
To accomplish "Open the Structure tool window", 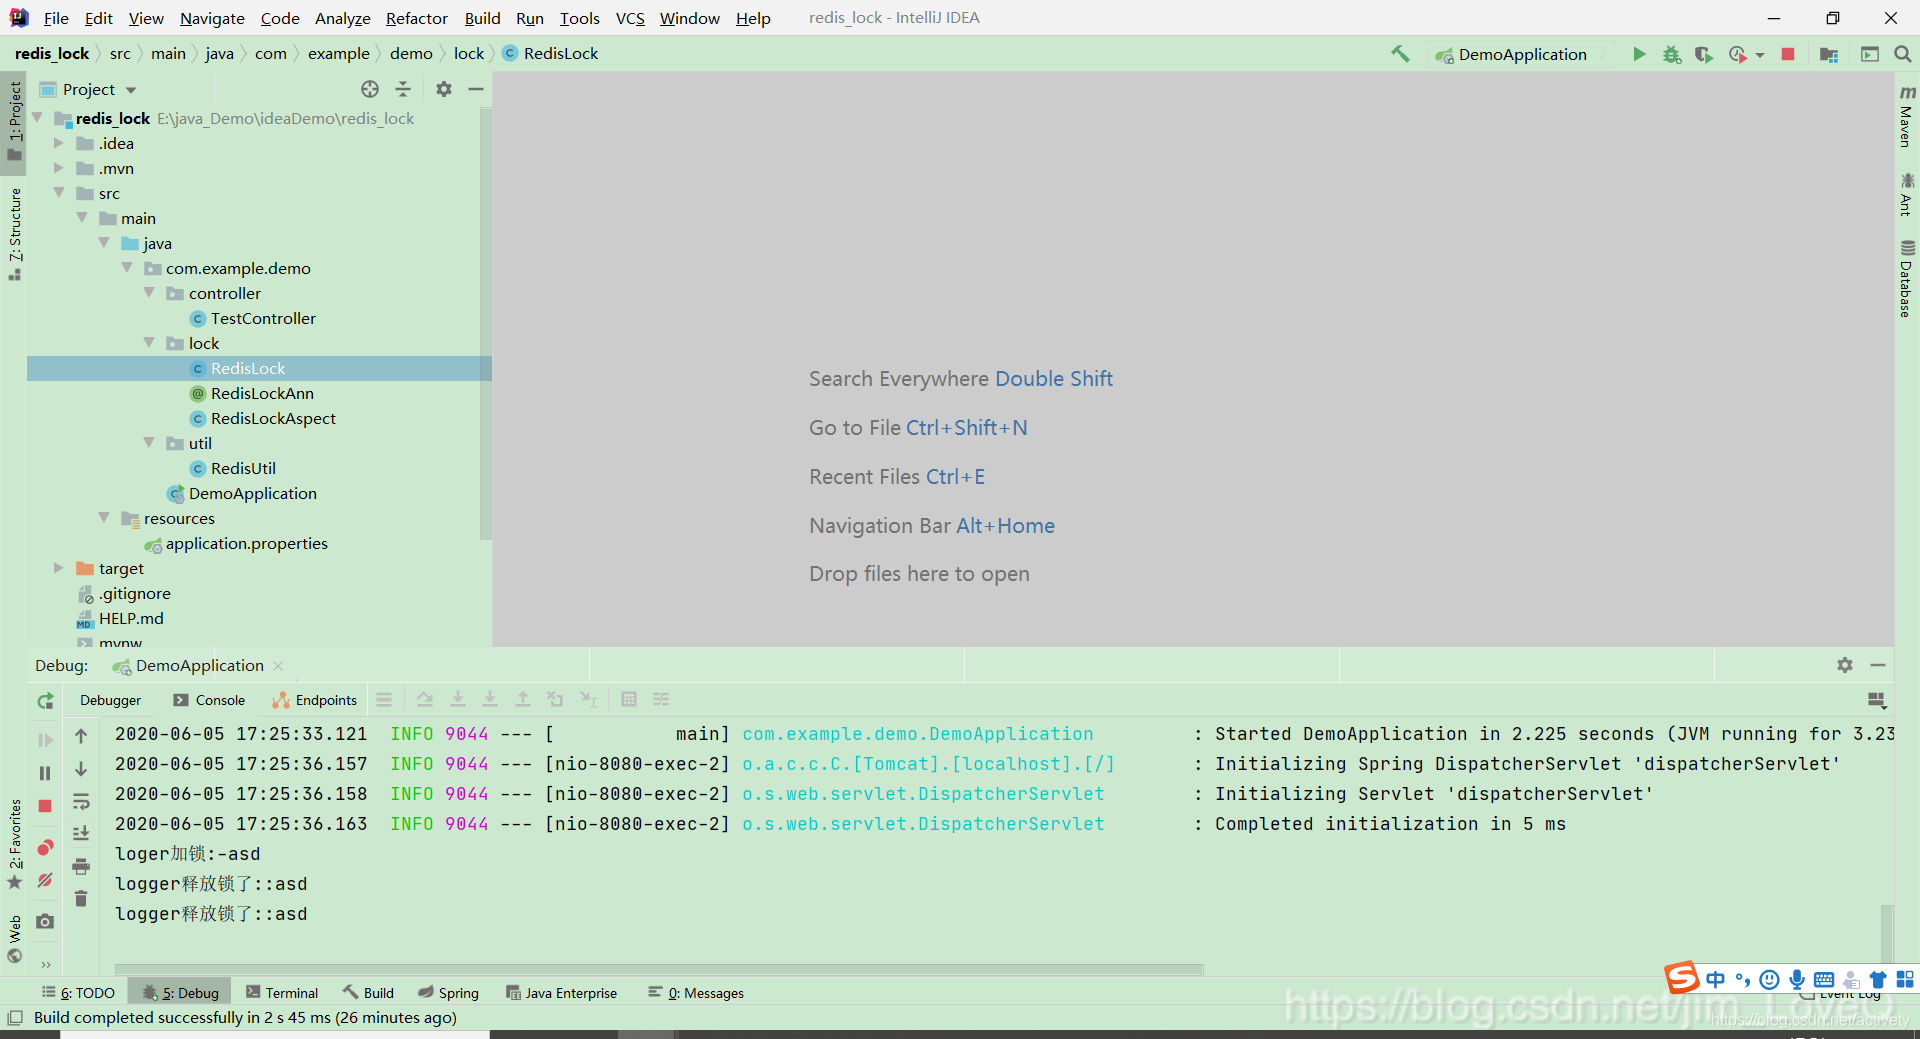I will [x=15, y=234].
